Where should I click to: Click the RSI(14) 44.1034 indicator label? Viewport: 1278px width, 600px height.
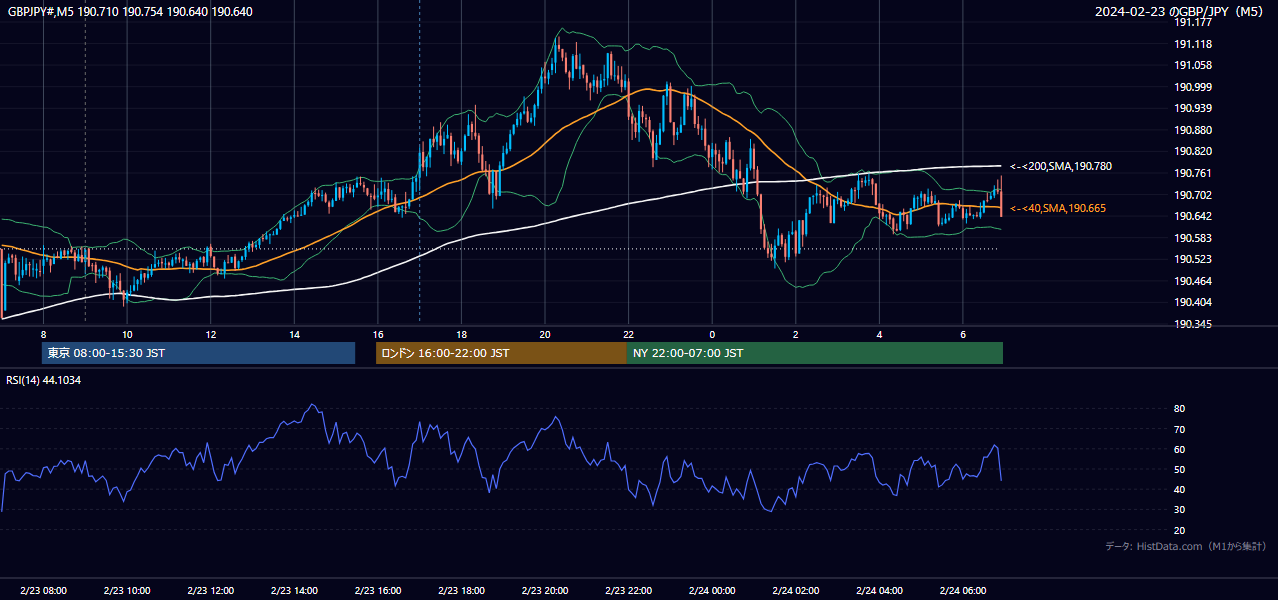click(43, 380)
